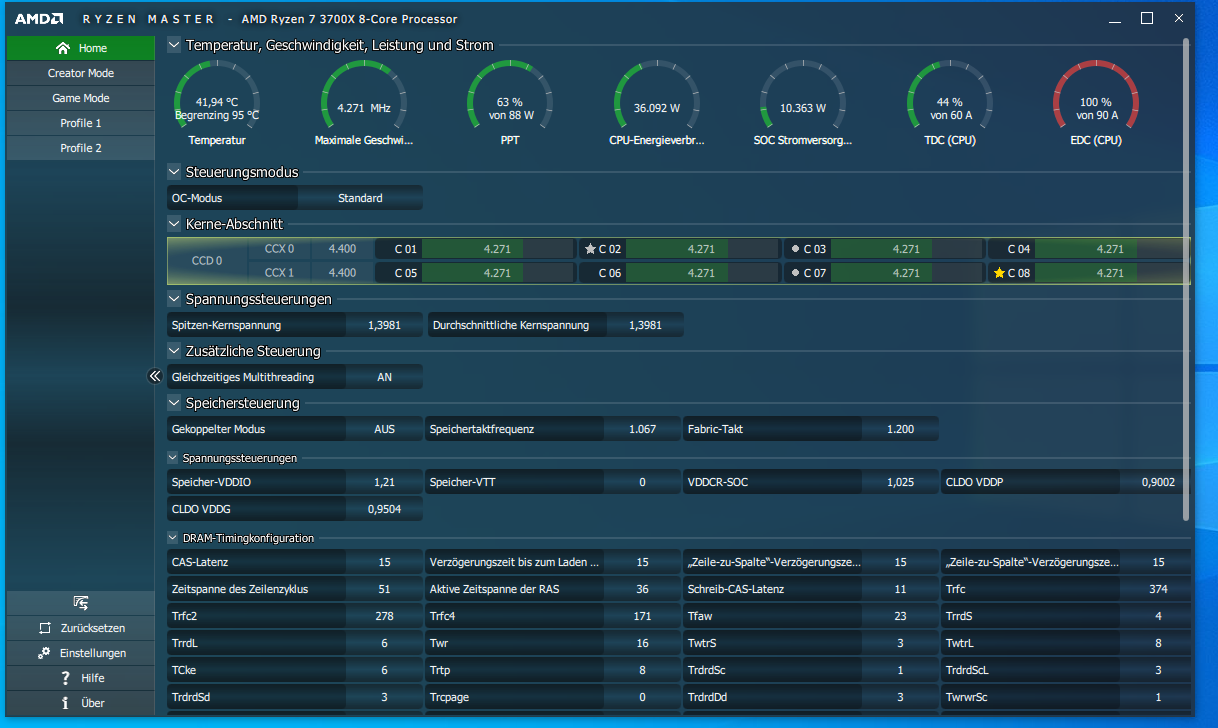Viewport: 1218px width, 728px height.
Task: Click the Maximale Geschwindigkeit gauge
Action: point(364,104)
